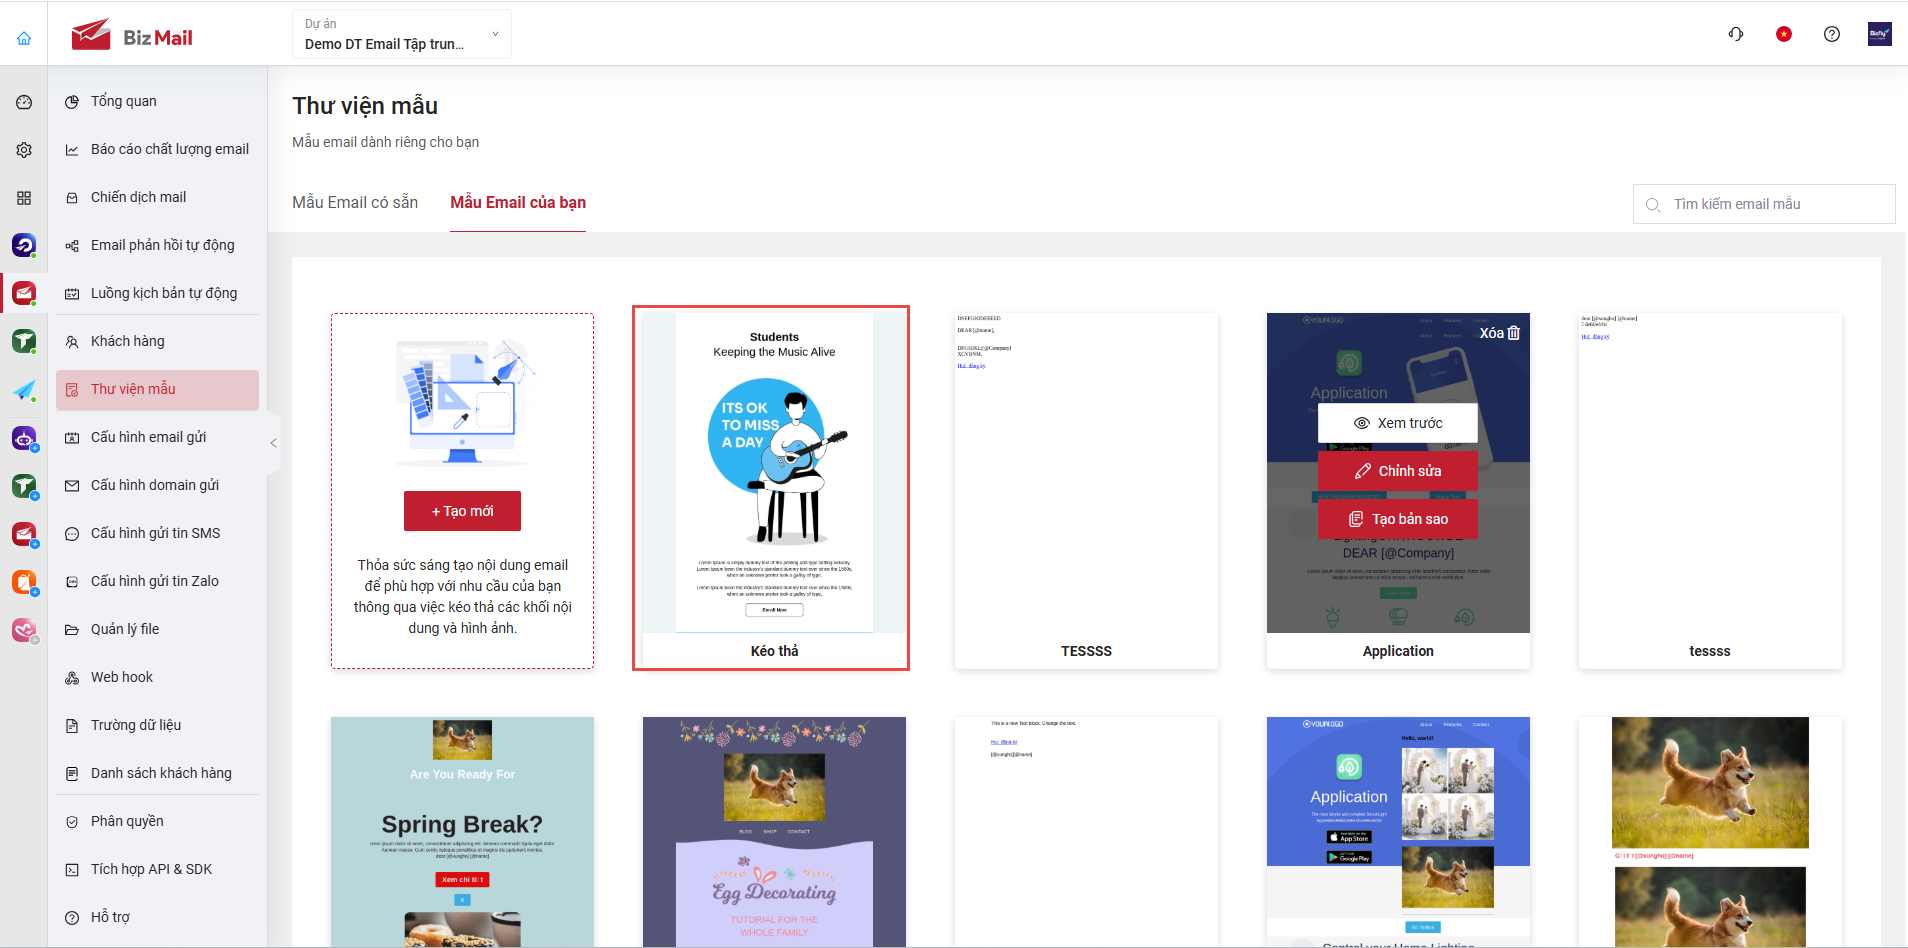Open Chiến dịch mail in sidebar
Image resolution: width=1908 pixels, height=948 pixels.
[138, 197]
